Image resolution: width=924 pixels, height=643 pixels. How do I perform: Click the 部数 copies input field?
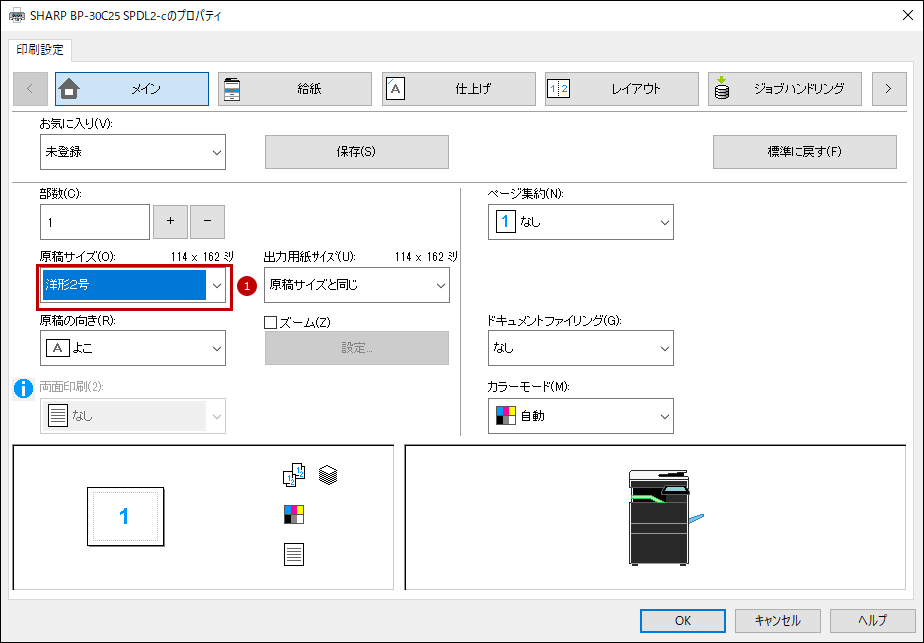95,222
